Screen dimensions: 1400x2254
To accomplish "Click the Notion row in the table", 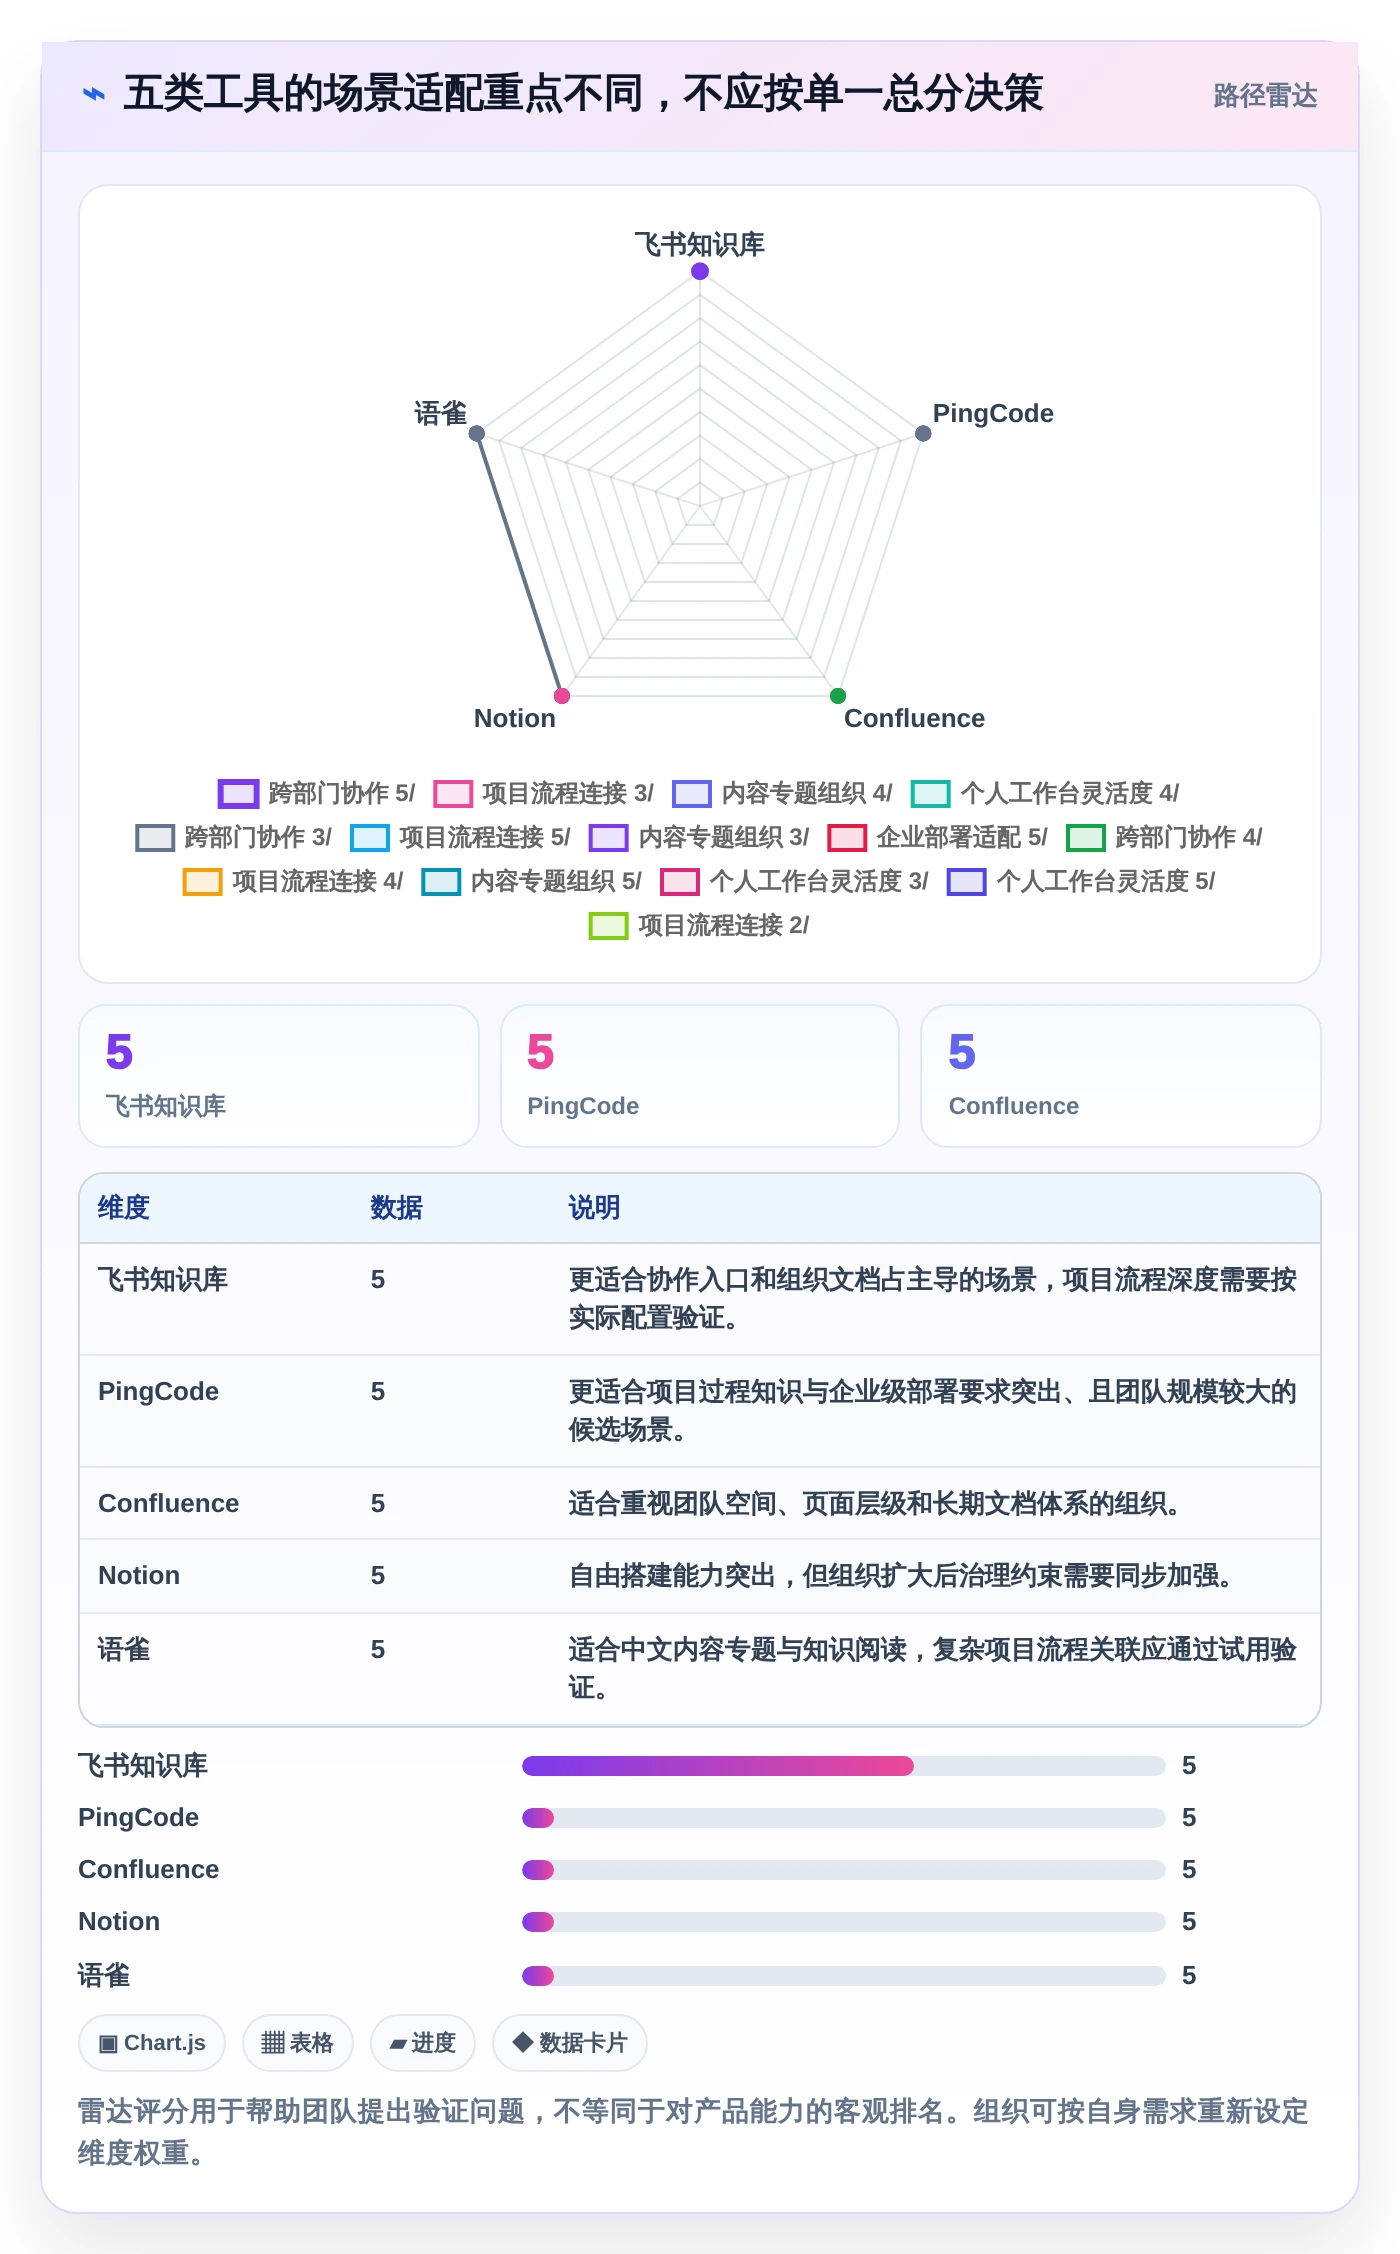I will coord(700,1575).
